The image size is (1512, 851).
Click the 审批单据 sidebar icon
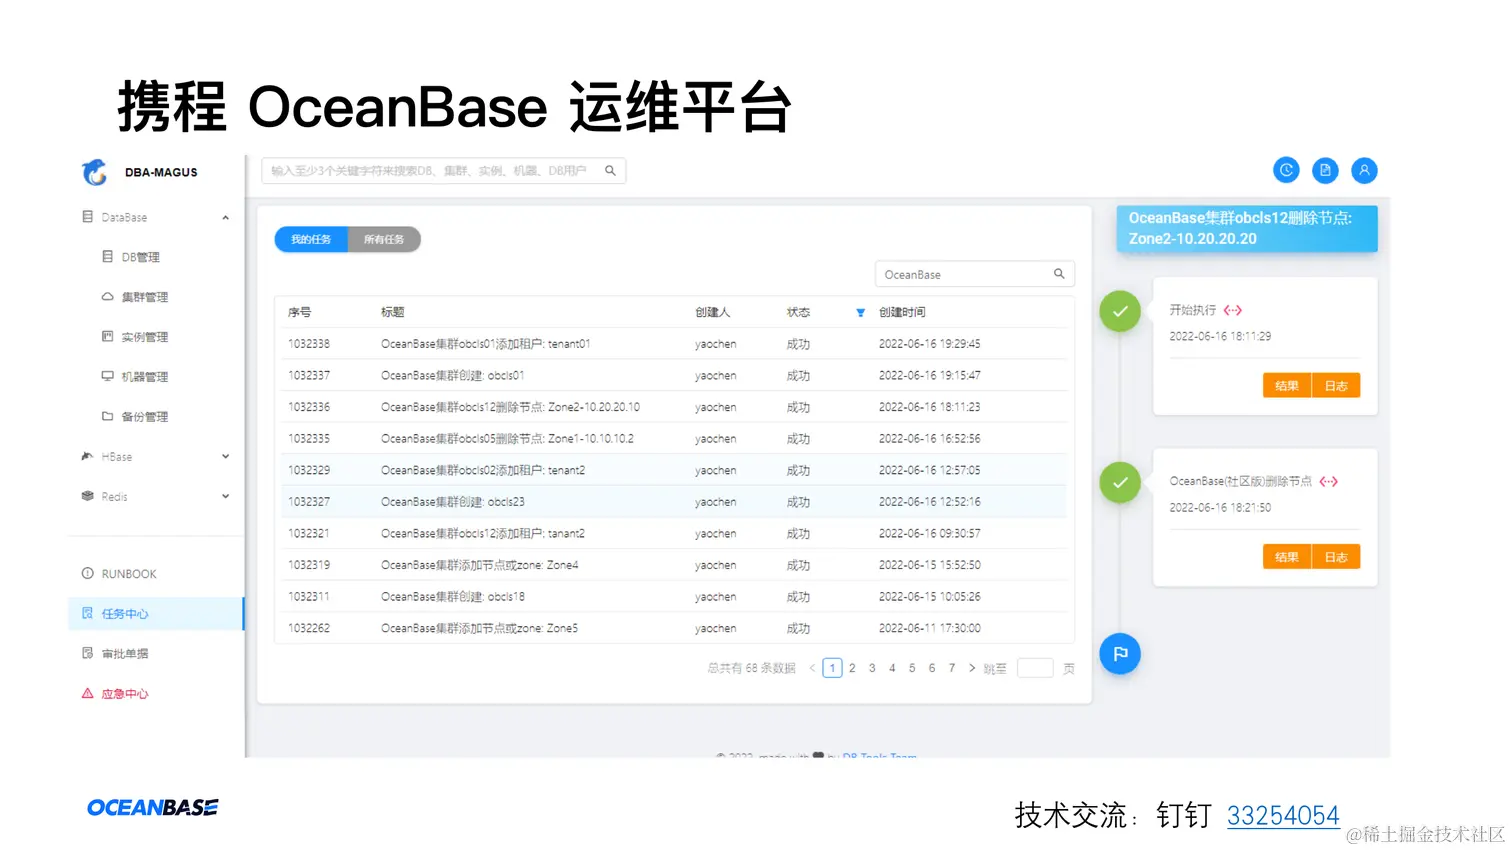tap(88, 653)
